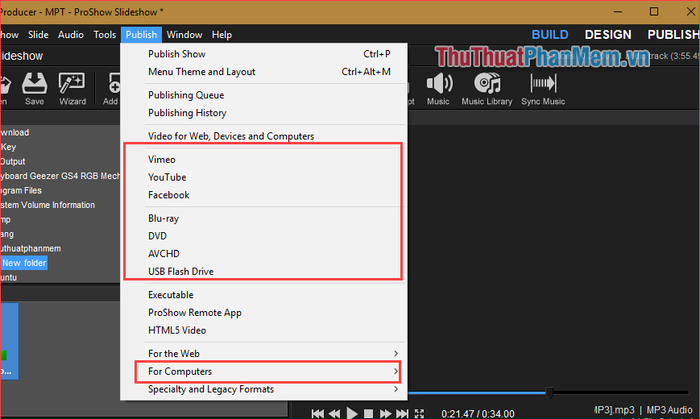Viewport: 700px width, 420px height.
Task: Open the Audio menu
Action: (71, 34)
